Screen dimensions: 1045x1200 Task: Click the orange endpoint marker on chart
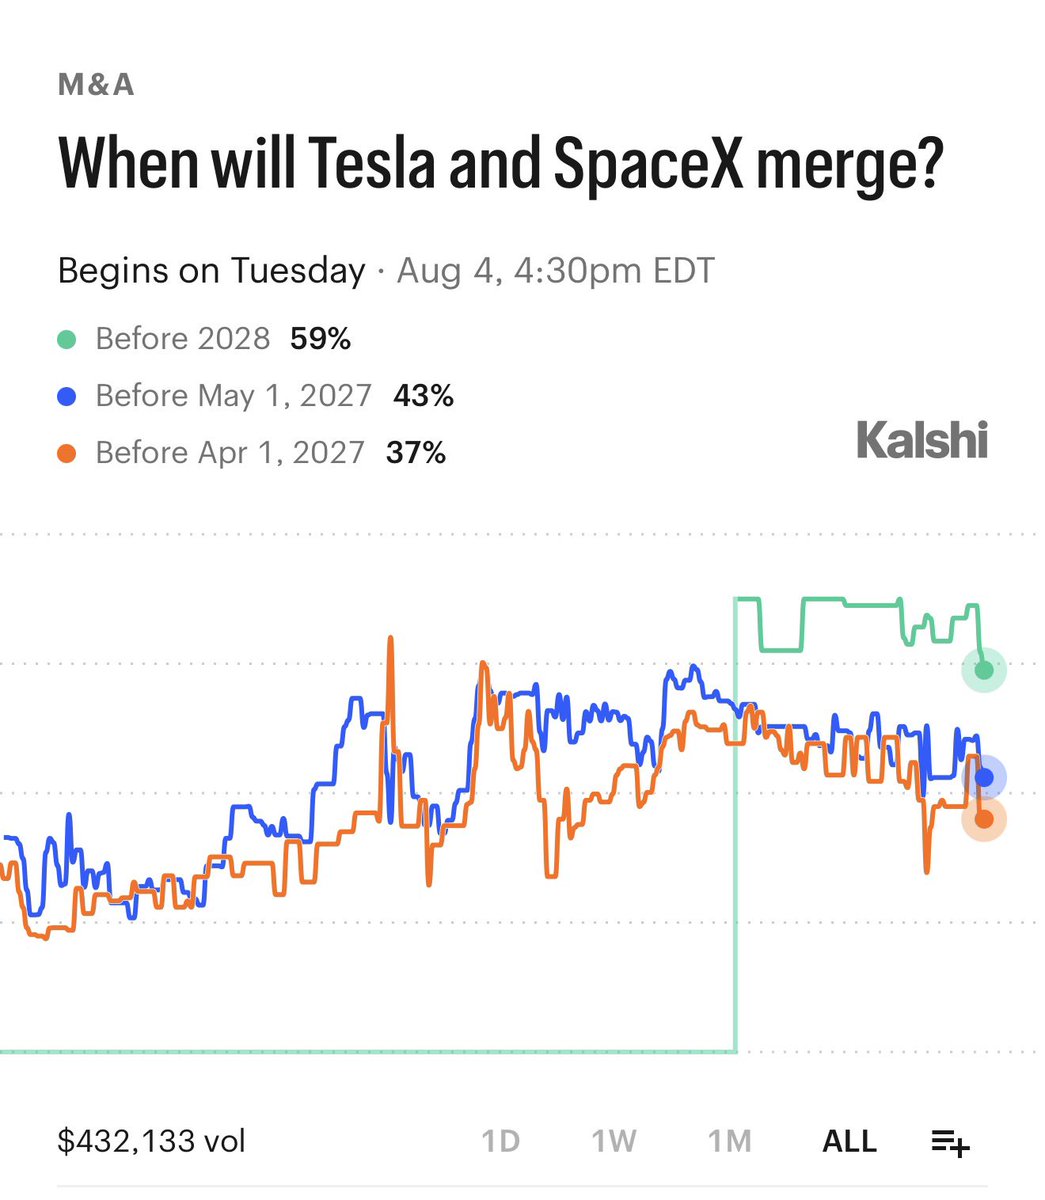984,819
